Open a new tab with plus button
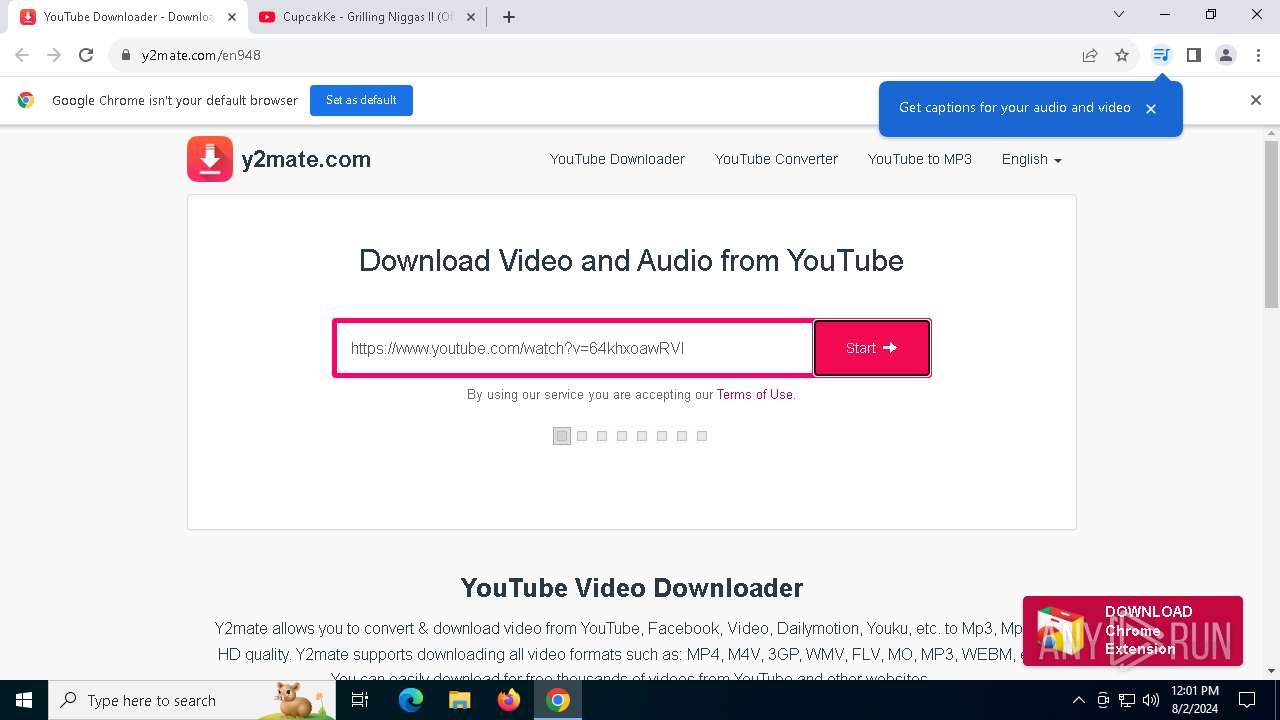The image size is (1280, 720). point(509,17)
